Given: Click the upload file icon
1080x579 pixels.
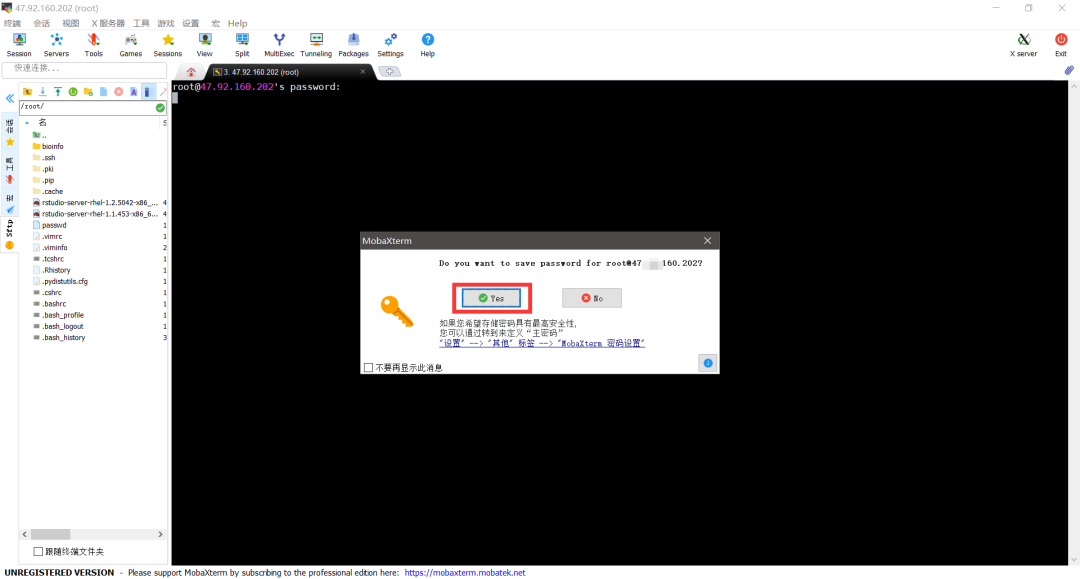Looking at the screenshot, I should tap(57, 91).
